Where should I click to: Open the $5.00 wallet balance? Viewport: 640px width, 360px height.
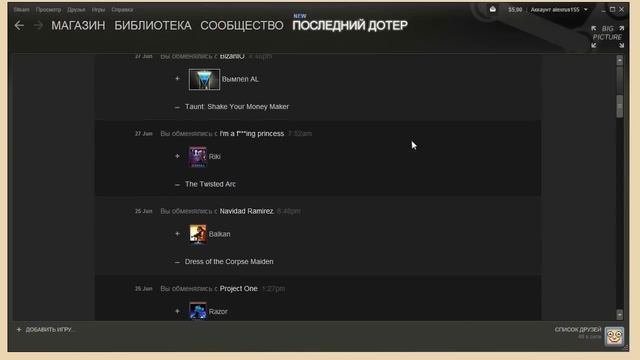click(x=515, y=9)
